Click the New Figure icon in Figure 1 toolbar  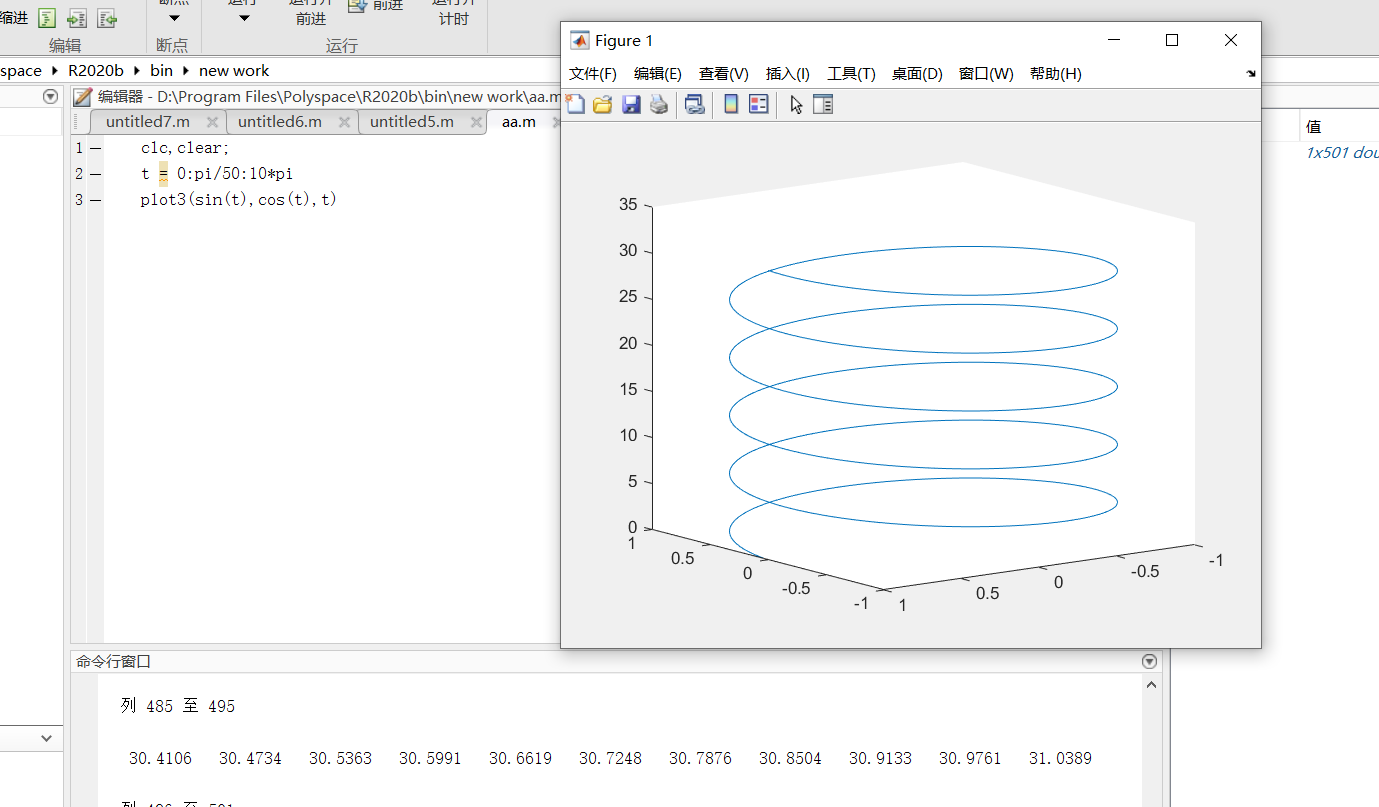575,104
